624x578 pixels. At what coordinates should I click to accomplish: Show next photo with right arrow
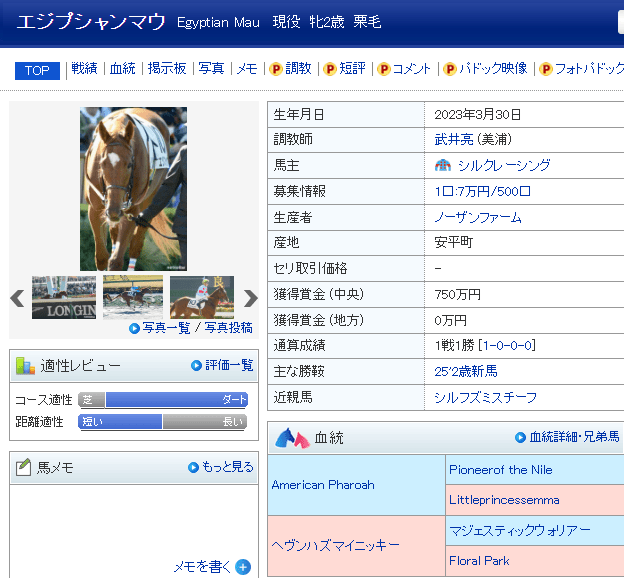coord(251,298)
